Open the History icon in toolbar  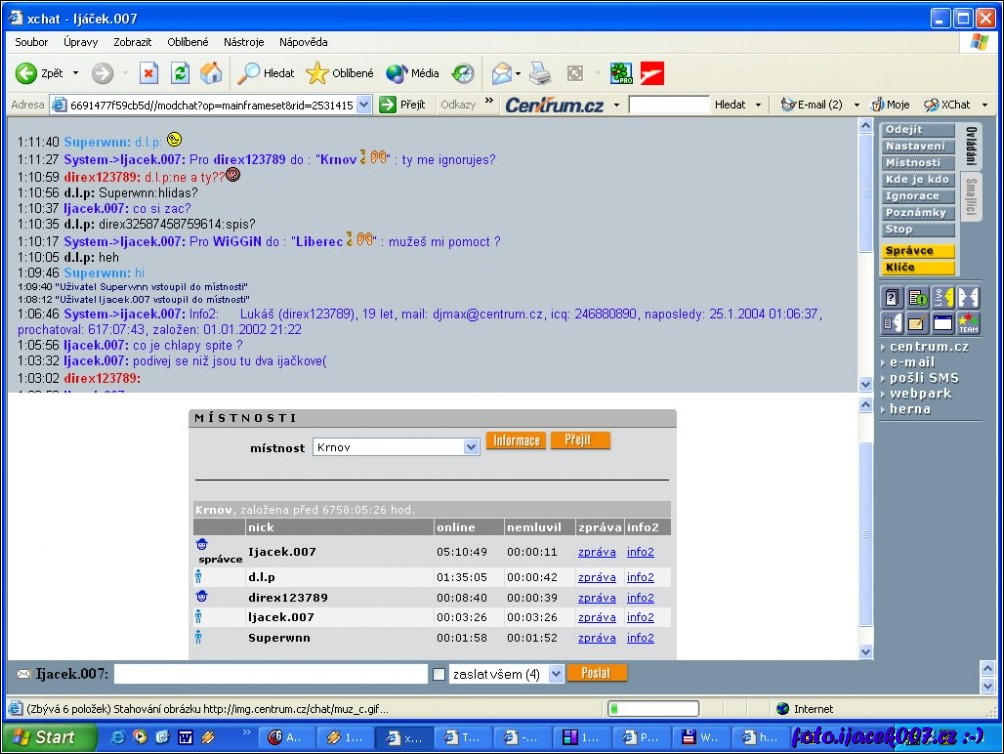click(463, 73)
